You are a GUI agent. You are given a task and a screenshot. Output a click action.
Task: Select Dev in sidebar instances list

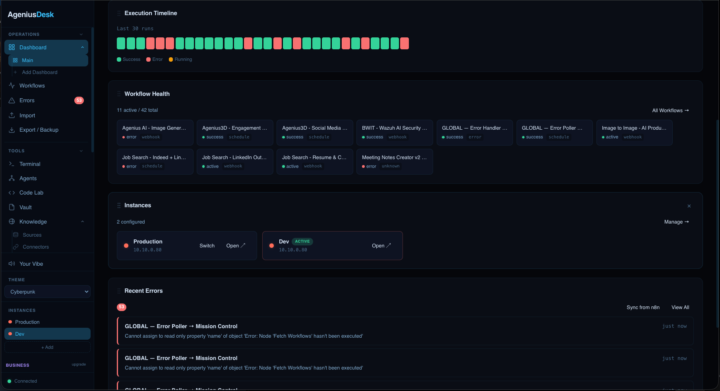tap(47, 334)
